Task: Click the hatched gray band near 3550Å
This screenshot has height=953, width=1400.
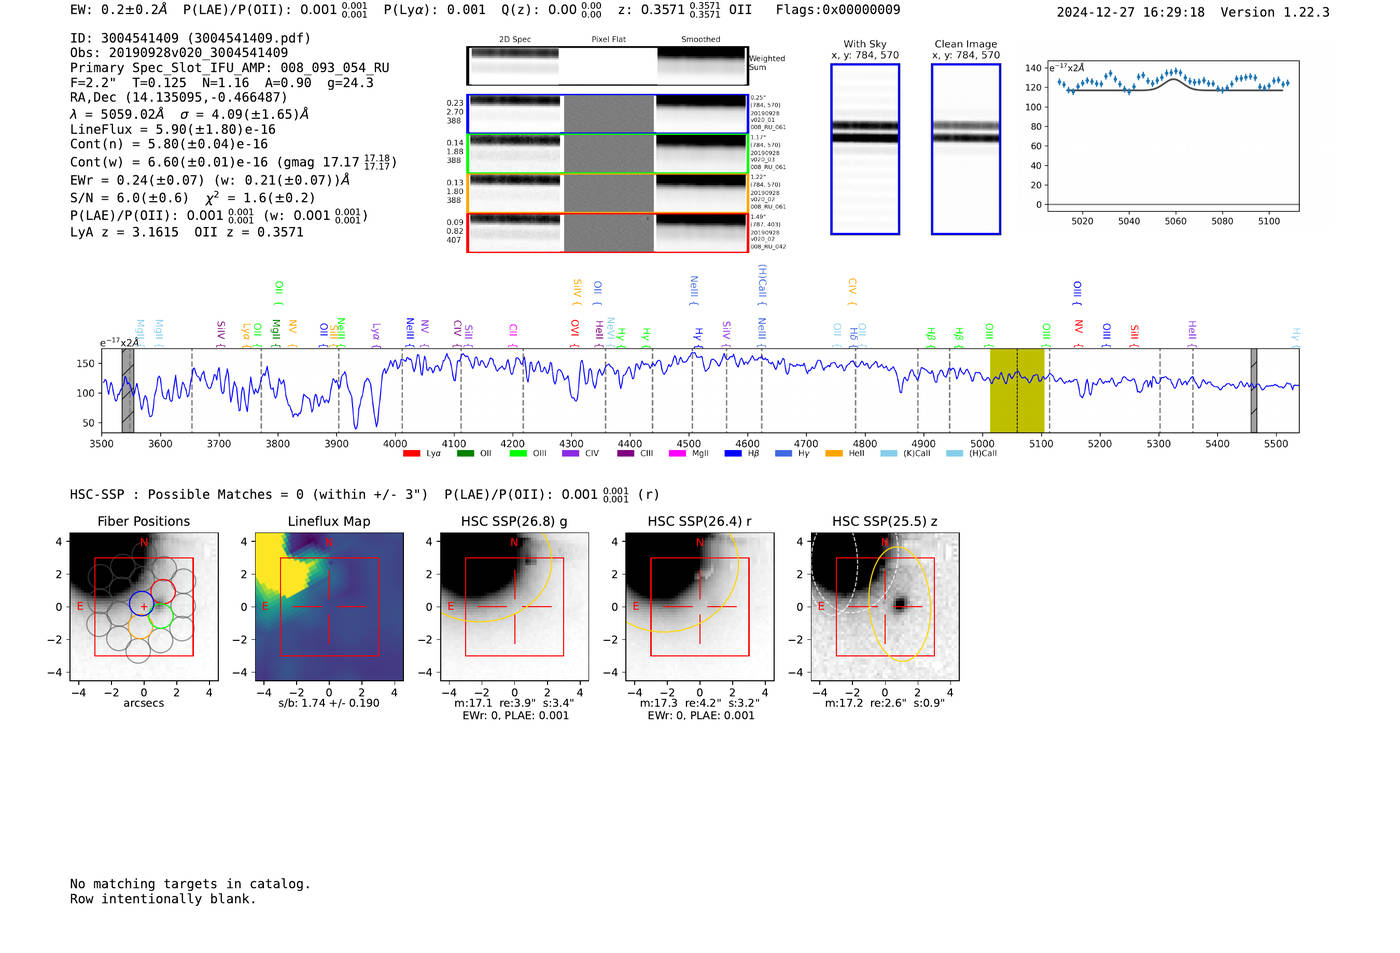Action: (x=128, y=390)
